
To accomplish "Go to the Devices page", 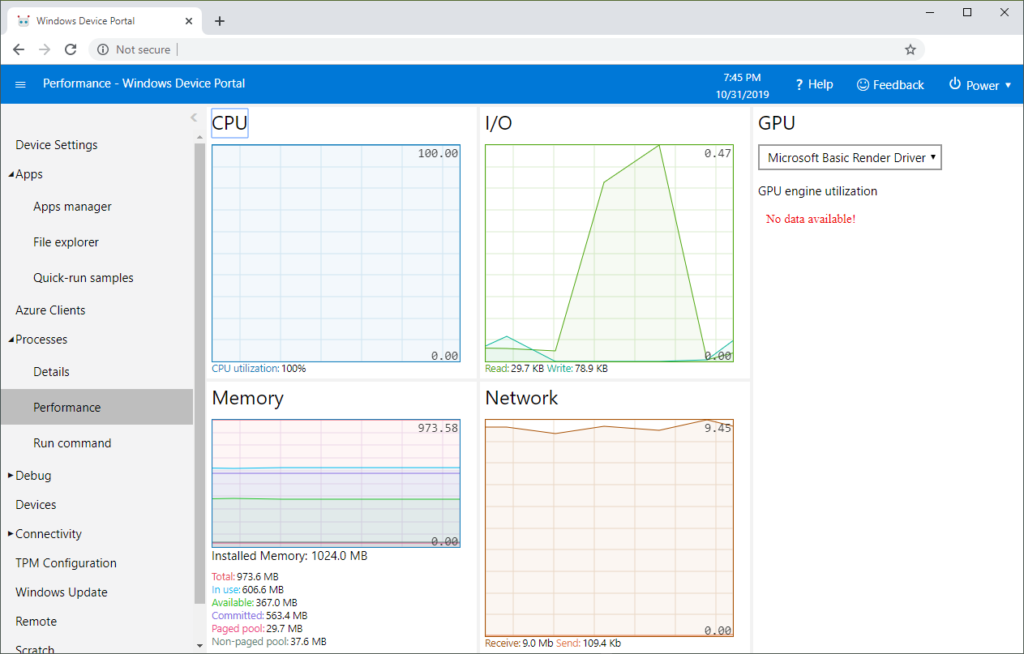I will coord(35,504).
